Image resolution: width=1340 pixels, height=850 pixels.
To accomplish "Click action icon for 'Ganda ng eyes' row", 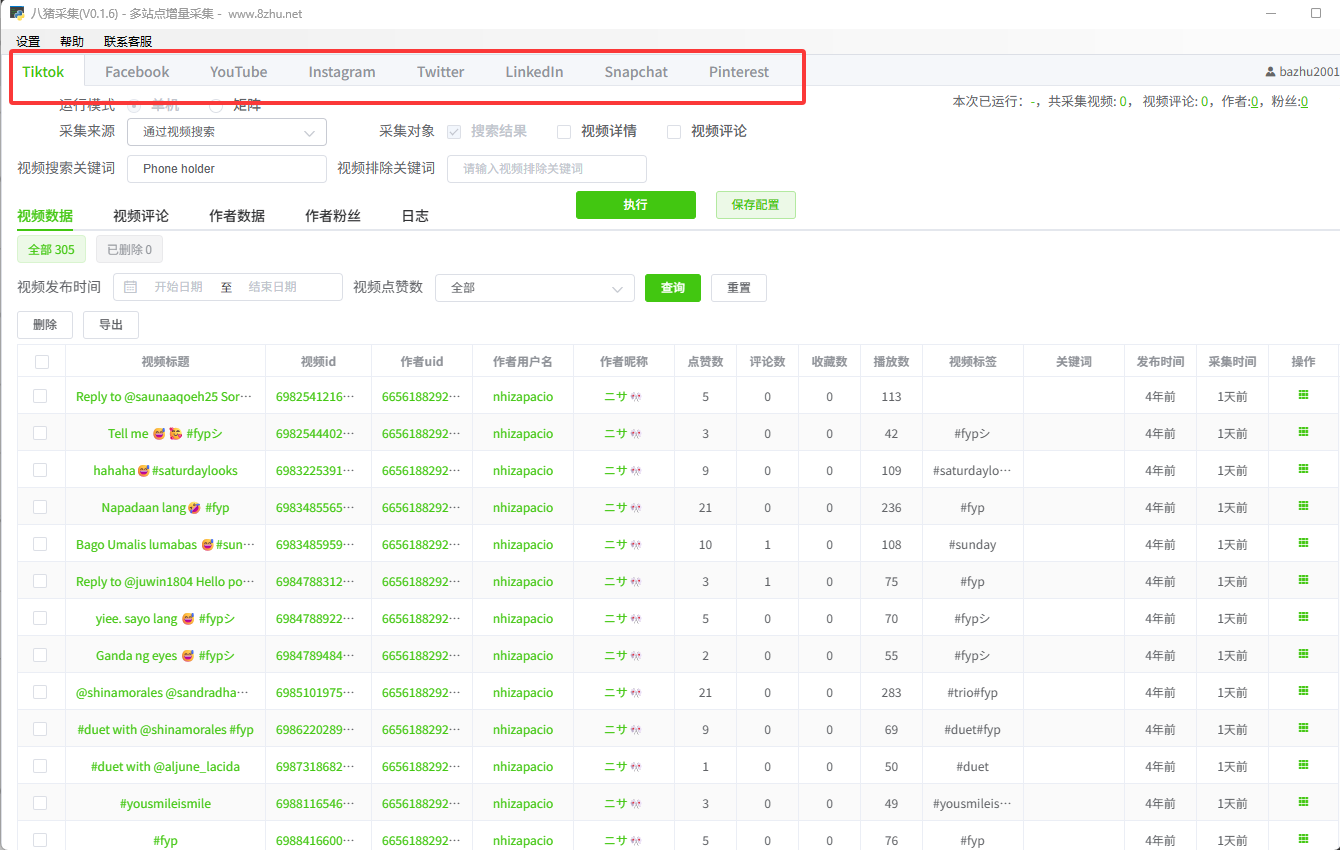I will click(x=1303, y=655).
